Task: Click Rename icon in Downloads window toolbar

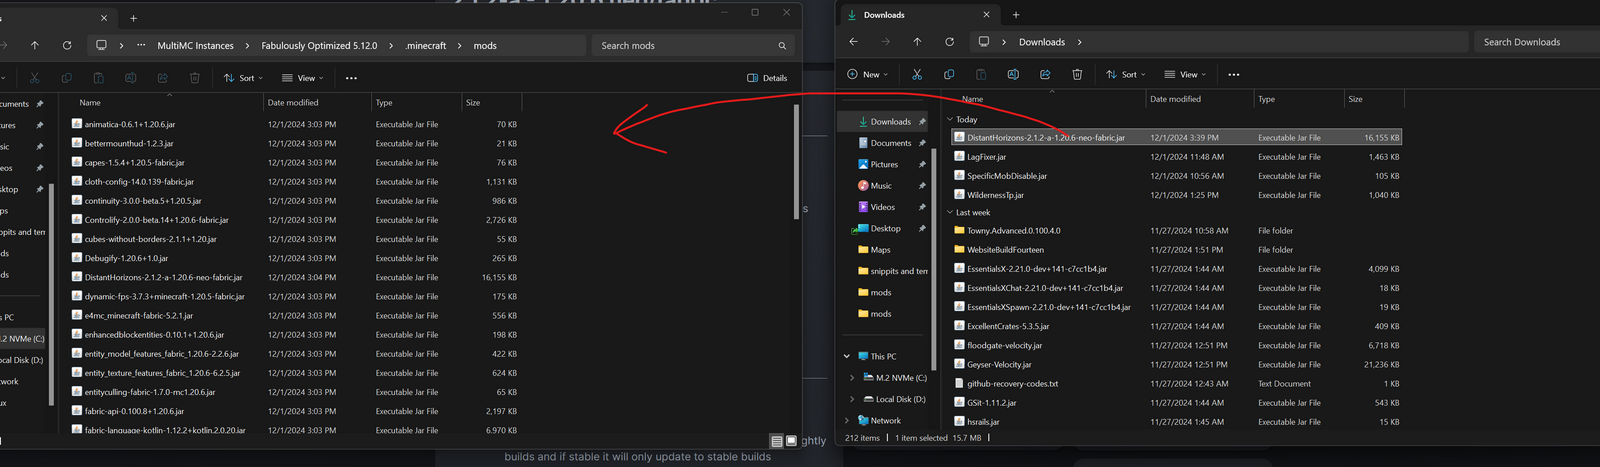Action: 1013,74
